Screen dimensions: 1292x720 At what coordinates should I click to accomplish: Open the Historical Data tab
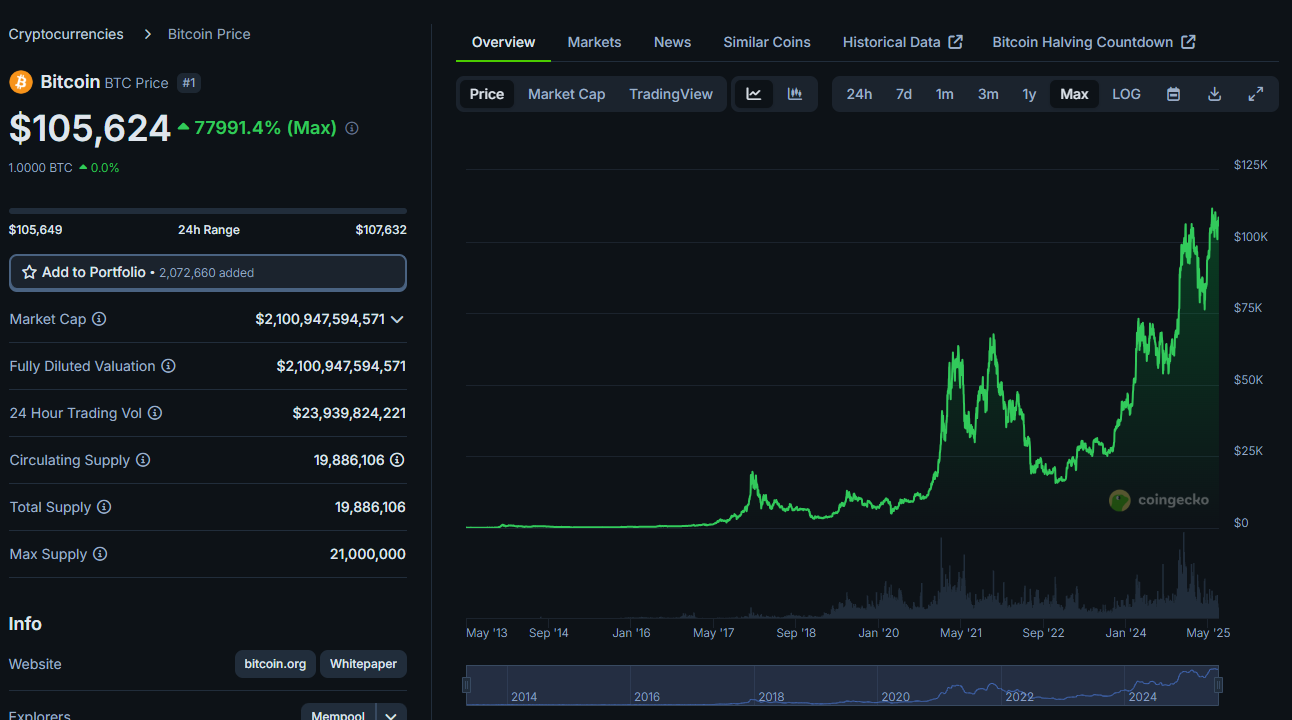point(902,42)
